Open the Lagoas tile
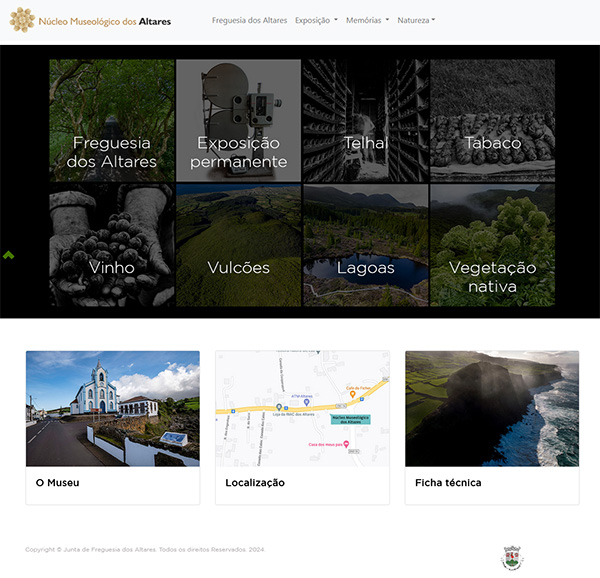 366,245
